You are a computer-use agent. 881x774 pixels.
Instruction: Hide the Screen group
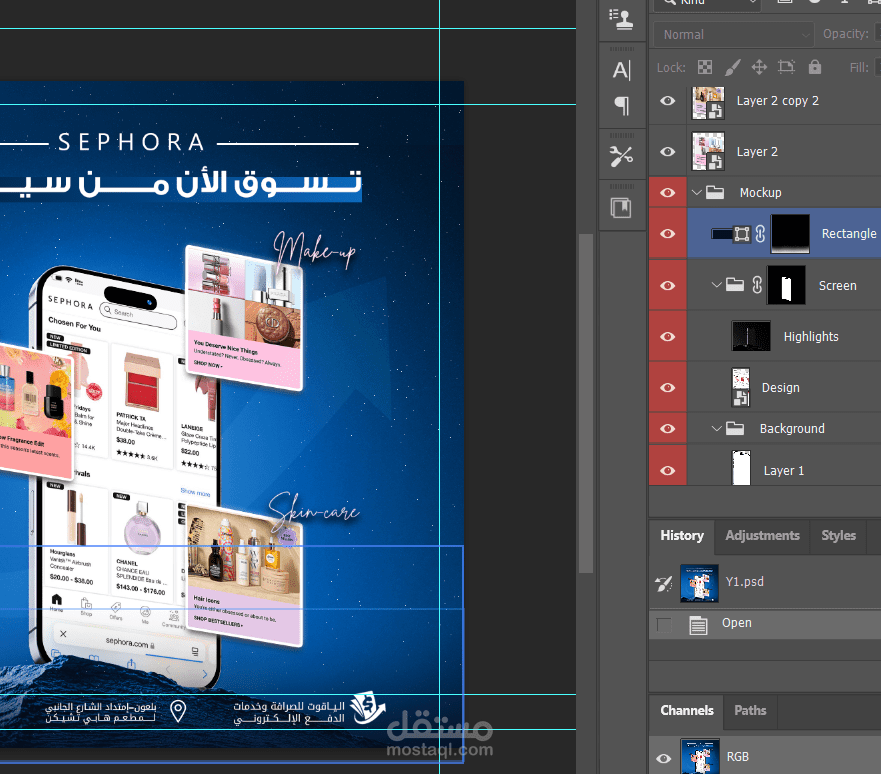[667, 285]
